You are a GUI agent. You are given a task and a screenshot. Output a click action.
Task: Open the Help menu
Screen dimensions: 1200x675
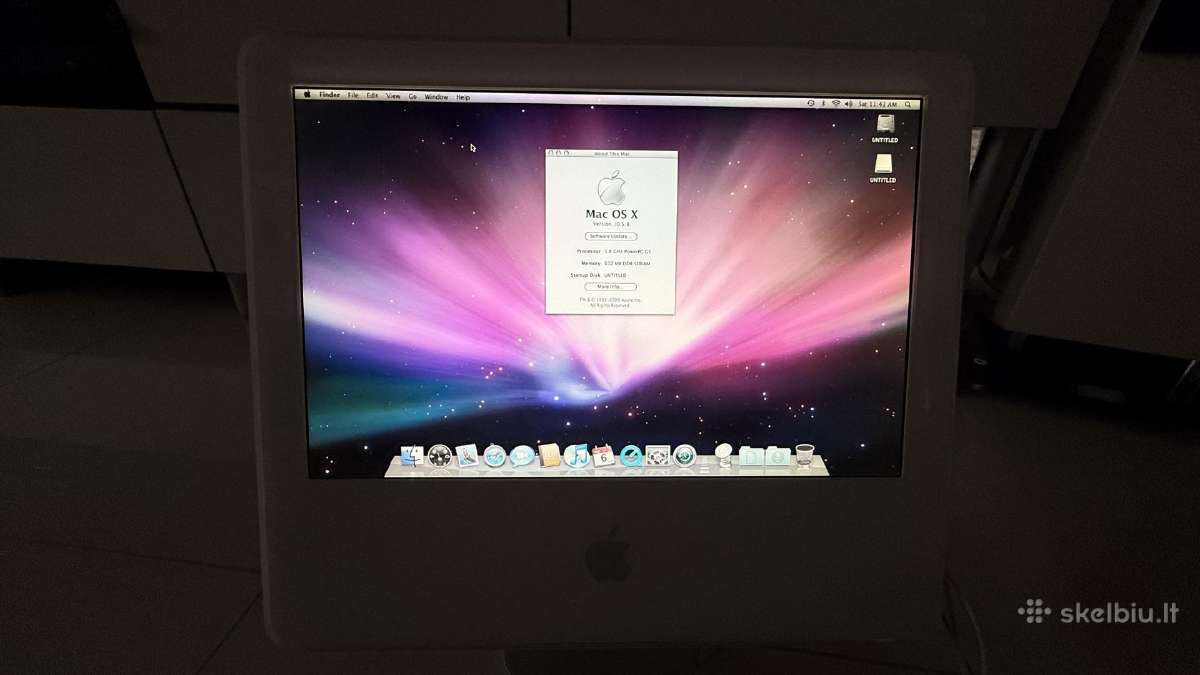point(463,97)
